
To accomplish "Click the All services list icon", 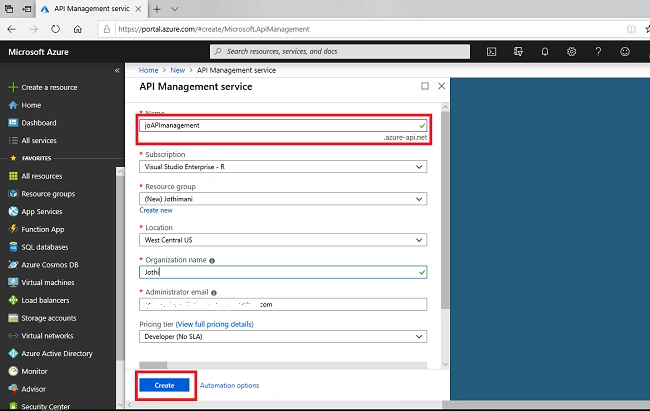I will point(13,141).
